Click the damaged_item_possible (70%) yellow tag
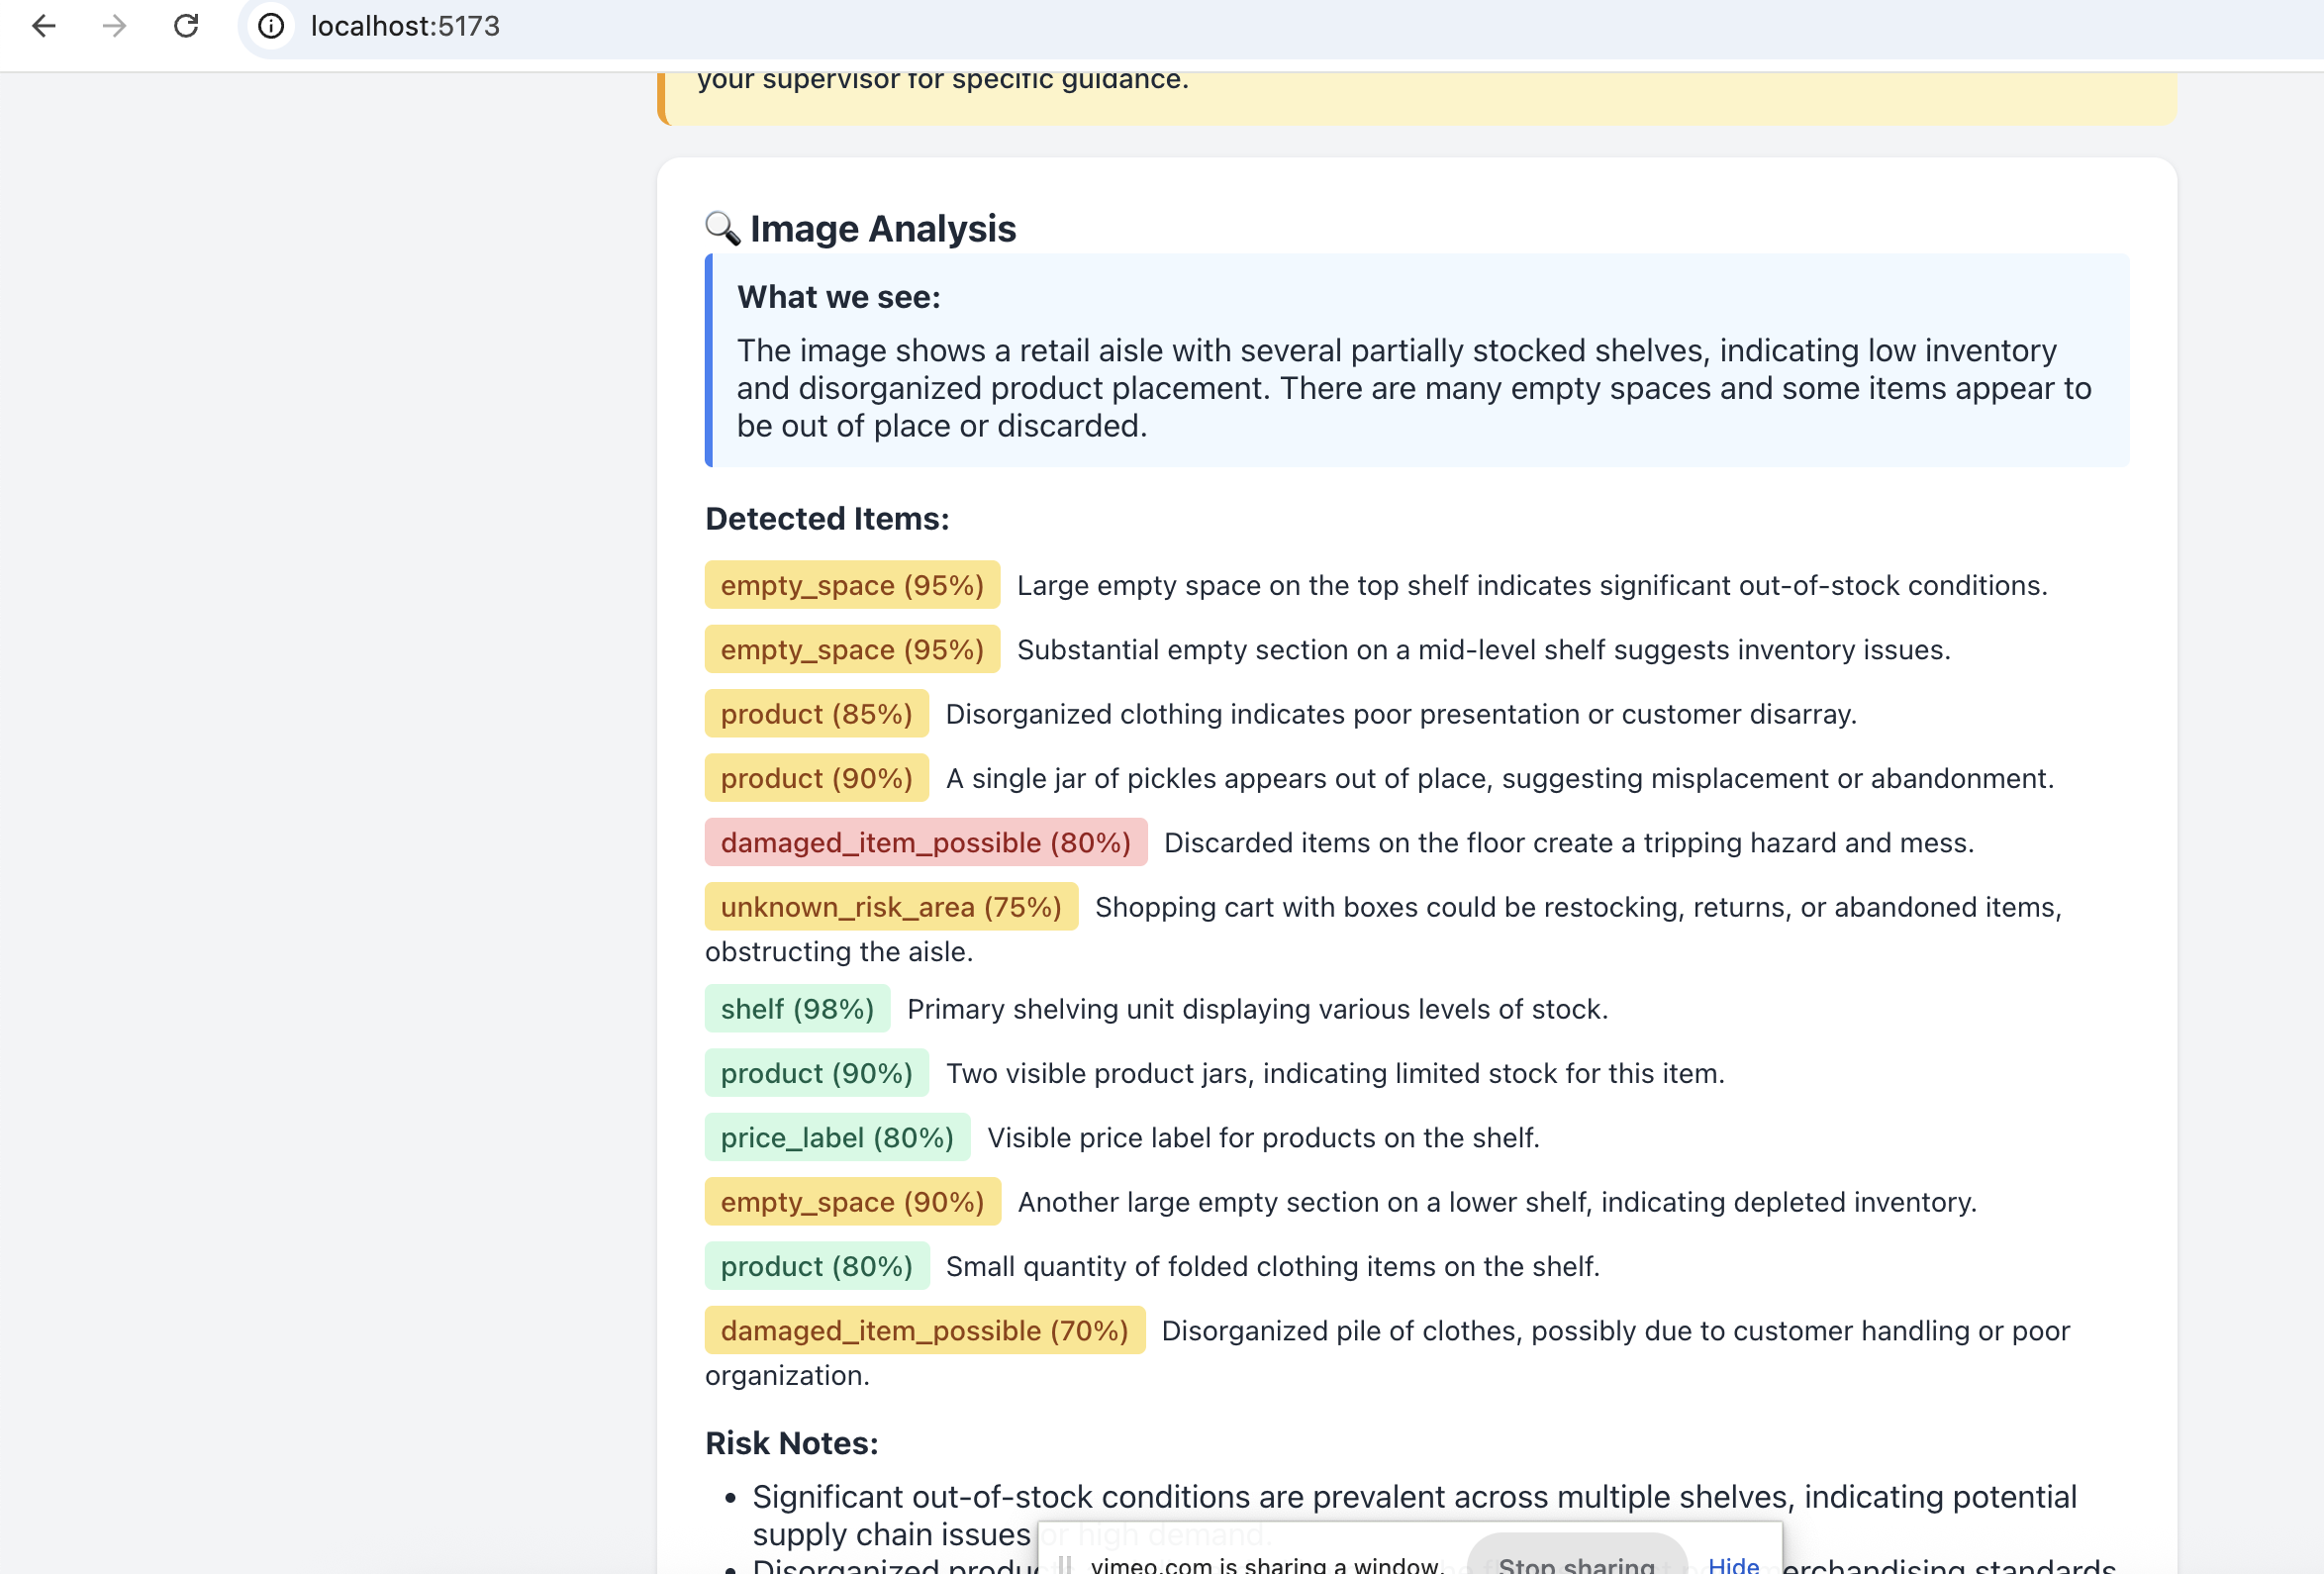 [924, 1331]
